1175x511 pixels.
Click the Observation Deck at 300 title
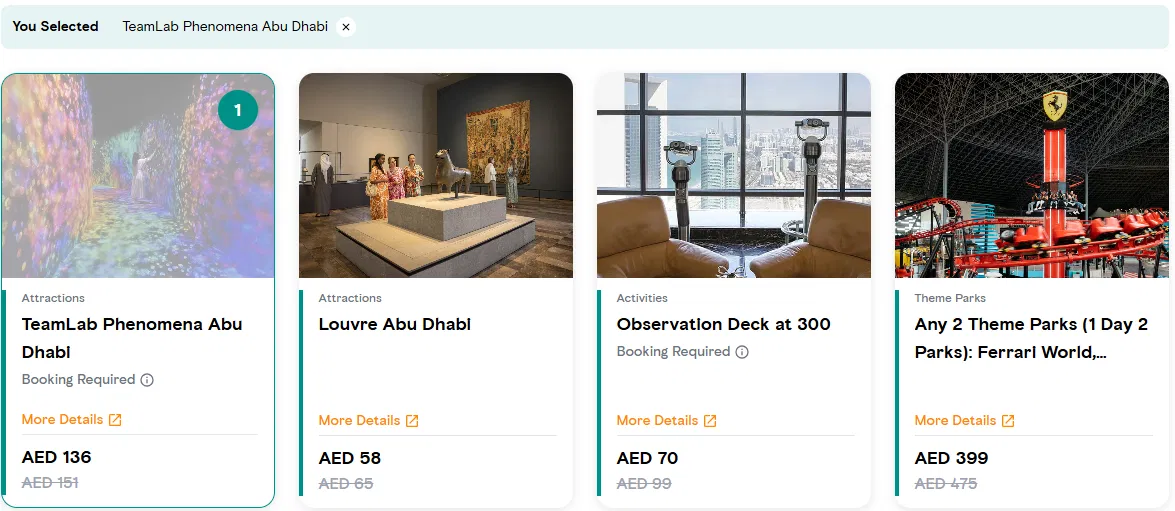click(x=723, y=324)
